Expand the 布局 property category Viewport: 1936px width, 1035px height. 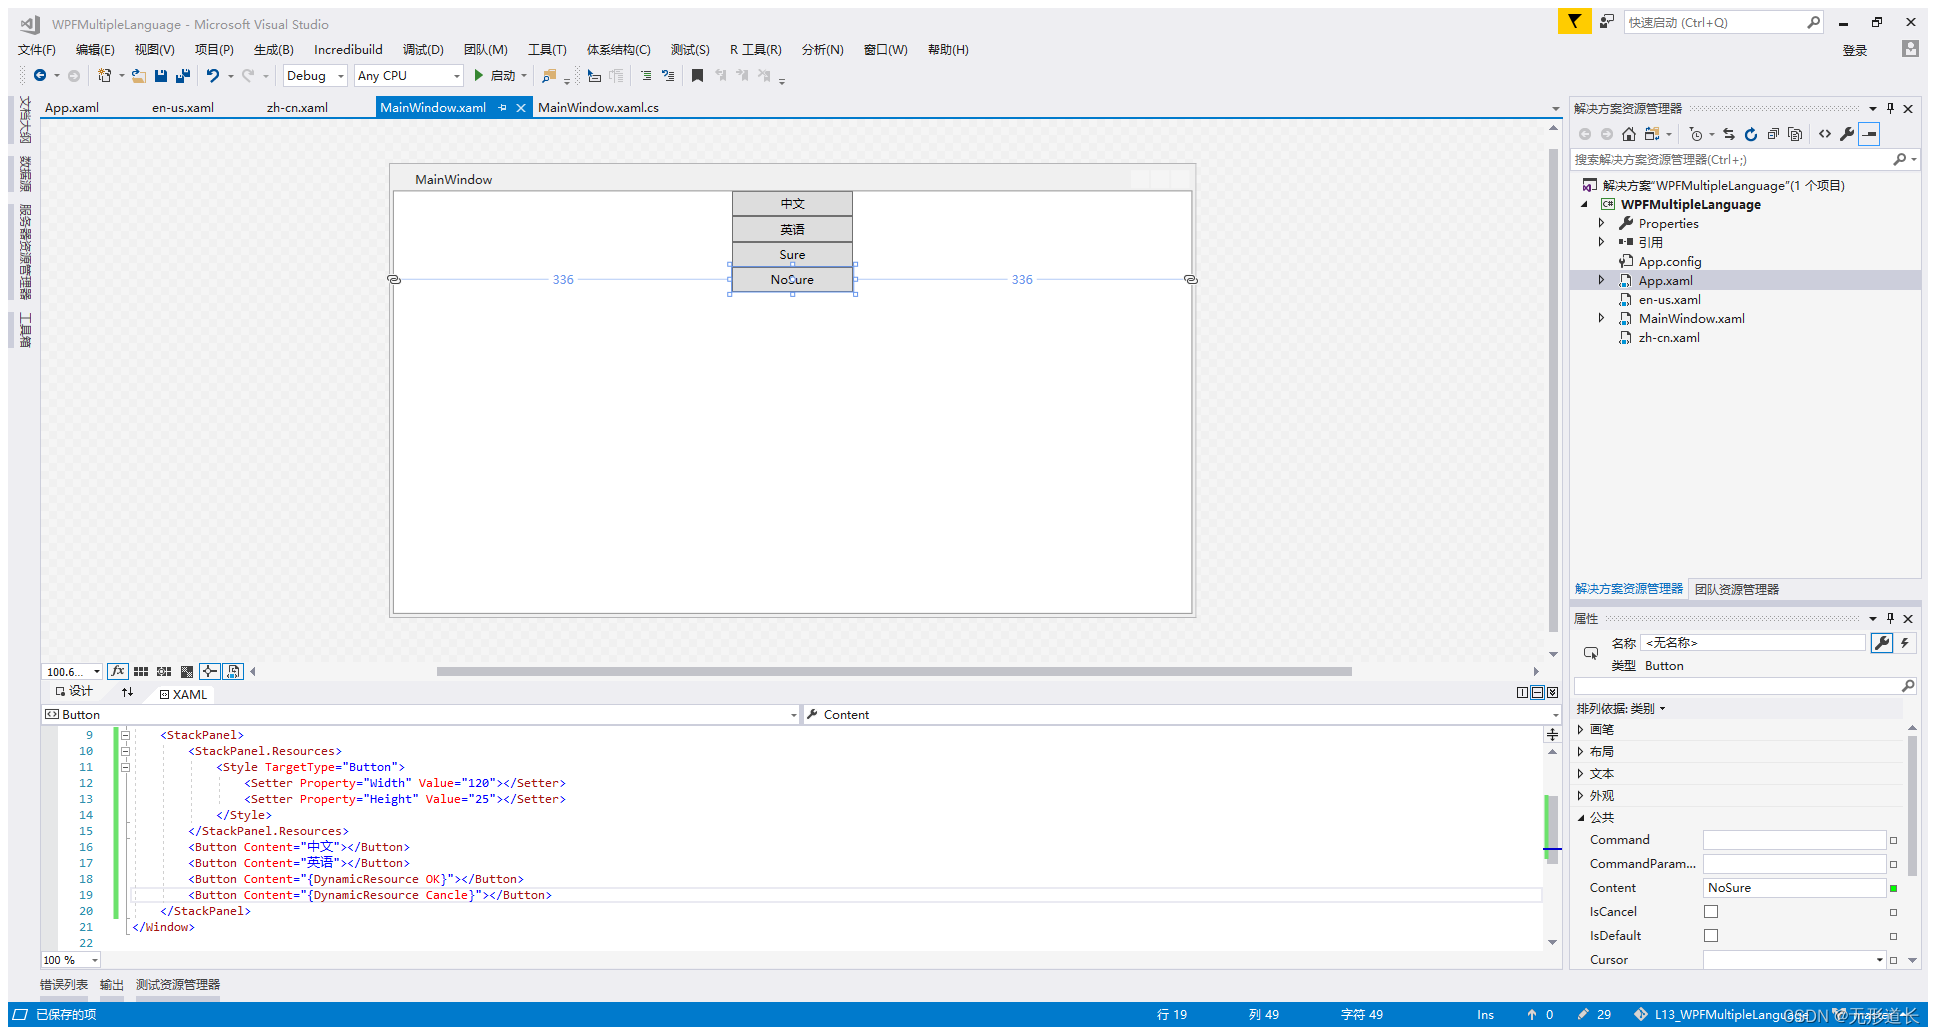[x=1580, y=751]
